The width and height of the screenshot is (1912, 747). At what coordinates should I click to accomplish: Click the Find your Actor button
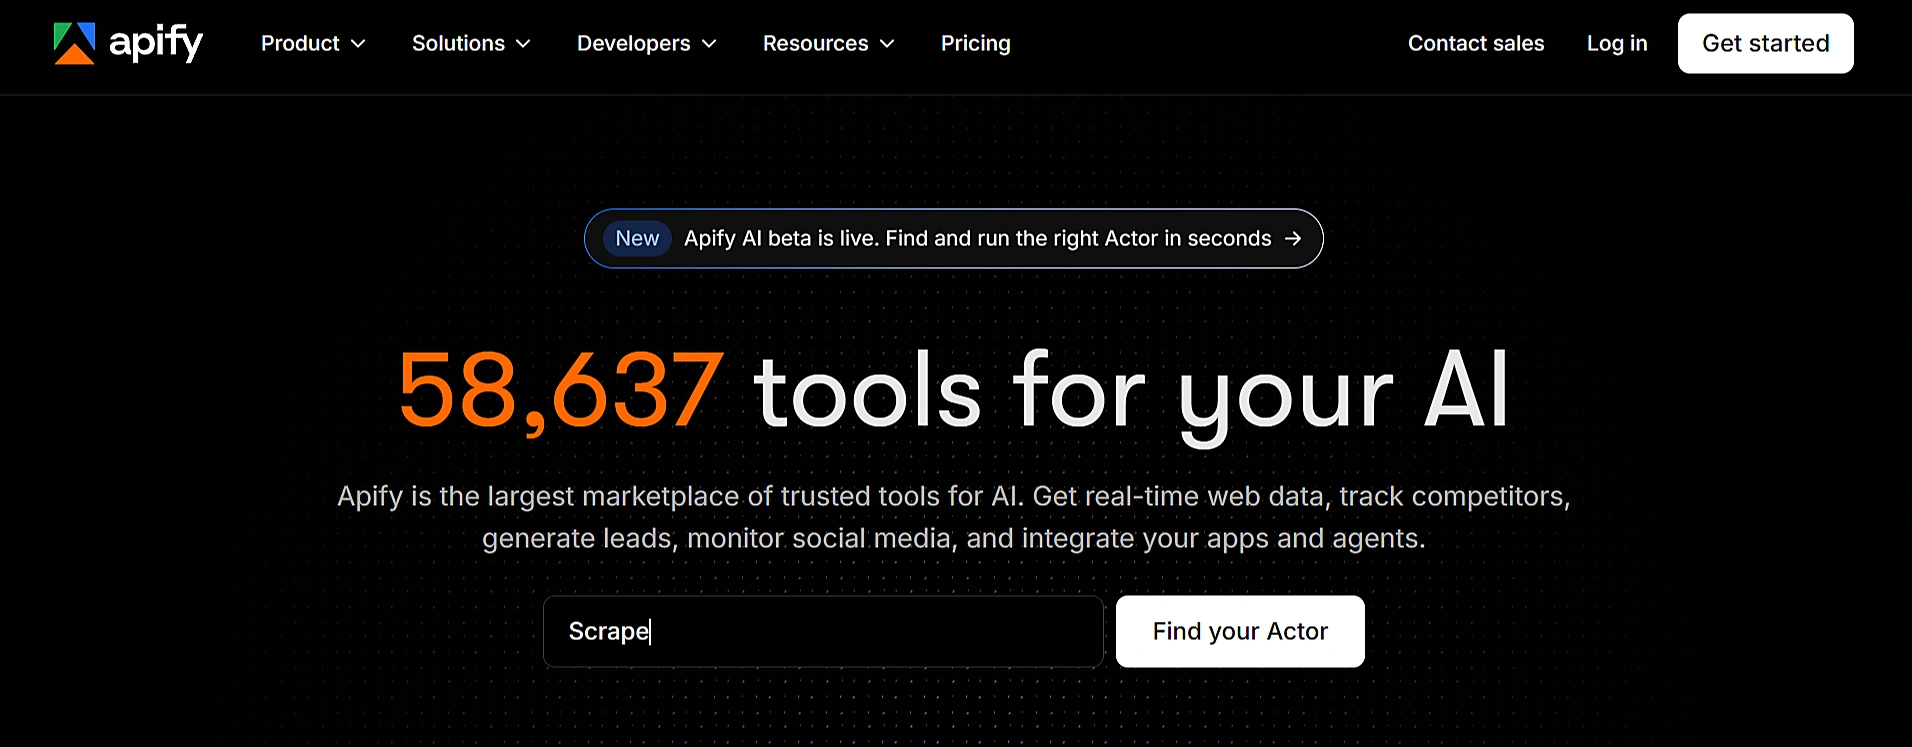click(x=1240, y=631)
